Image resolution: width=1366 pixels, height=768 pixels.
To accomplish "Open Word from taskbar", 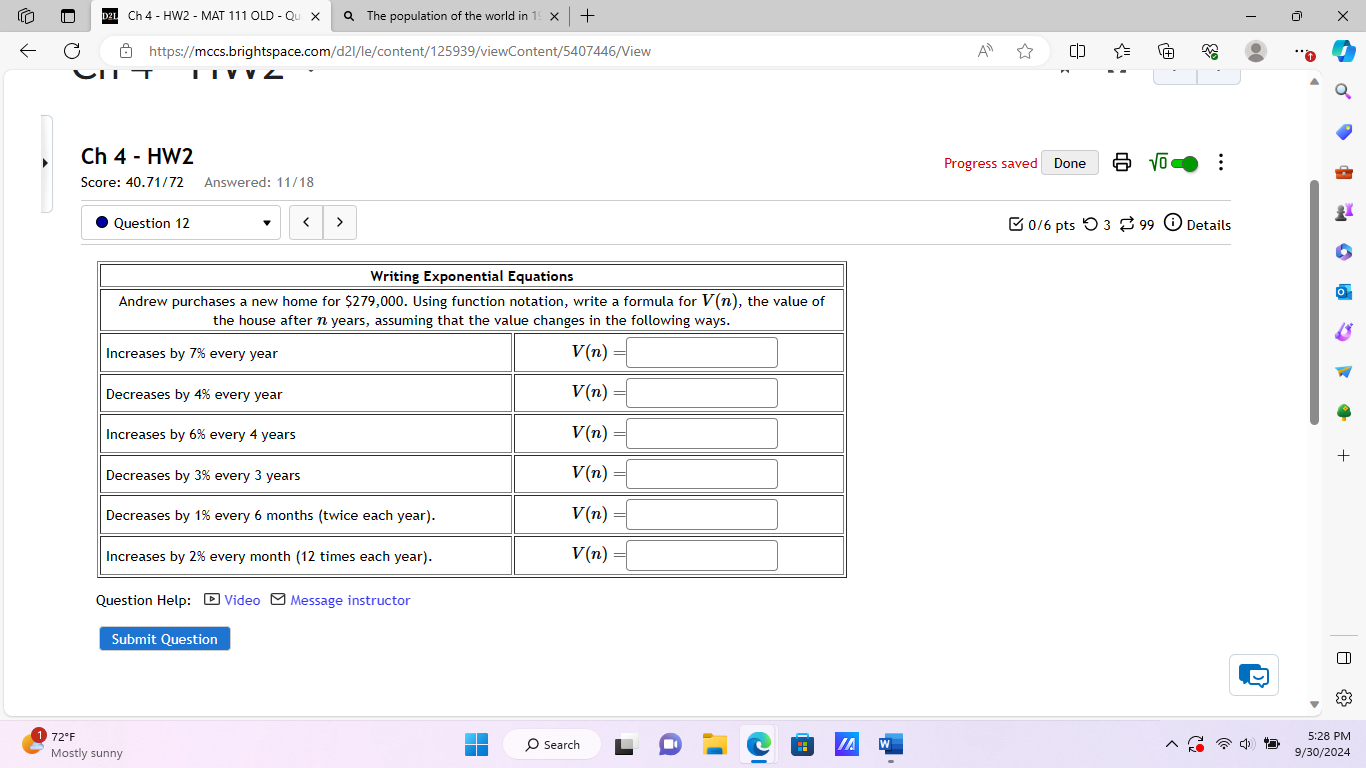I will click(x=890, y=744).
